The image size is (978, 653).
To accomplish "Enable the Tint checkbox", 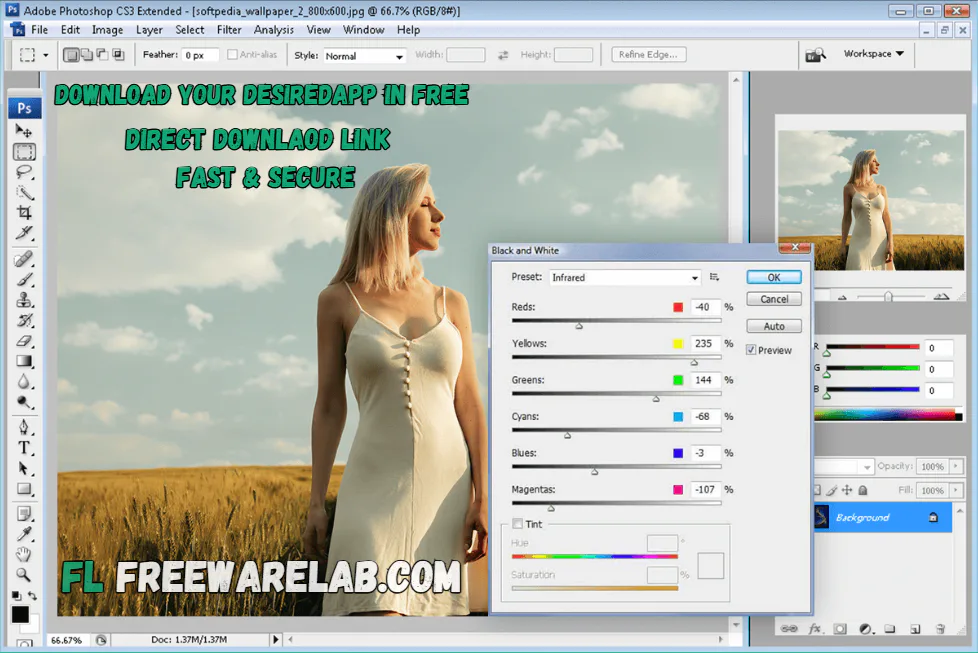I will [516, 523].
